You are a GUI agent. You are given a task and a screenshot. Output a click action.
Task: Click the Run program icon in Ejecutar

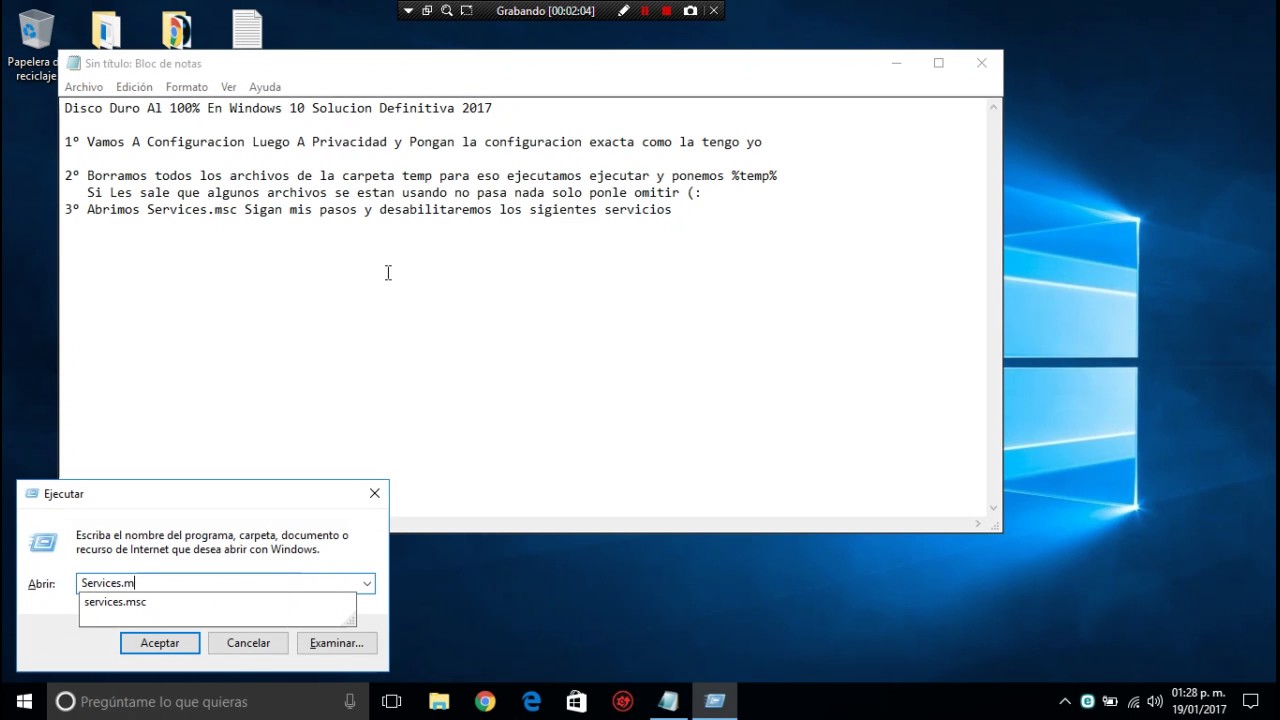coord(43,542)
